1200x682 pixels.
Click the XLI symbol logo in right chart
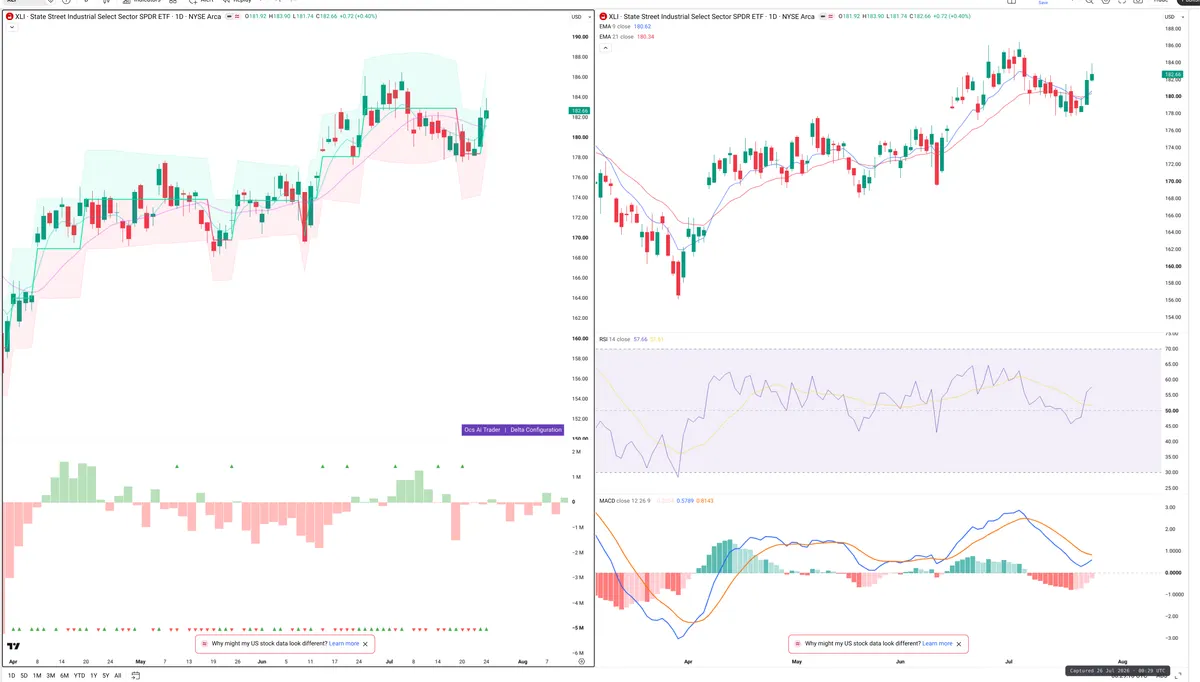[x=603, y=17]
